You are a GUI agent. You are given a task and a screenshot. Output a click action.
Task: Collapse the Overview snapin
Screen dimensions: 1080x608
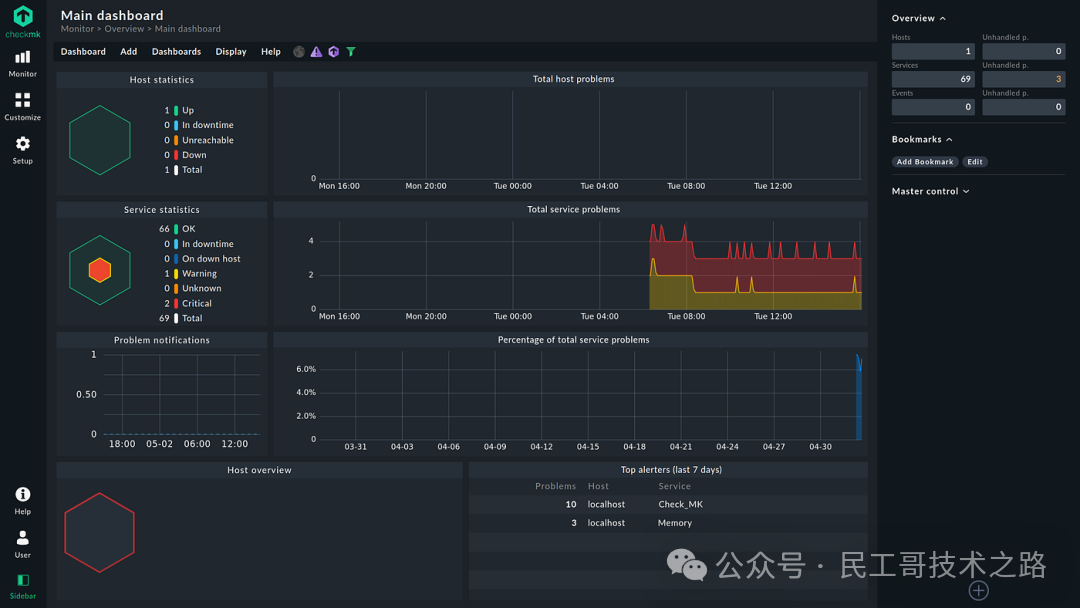point(919,18)
